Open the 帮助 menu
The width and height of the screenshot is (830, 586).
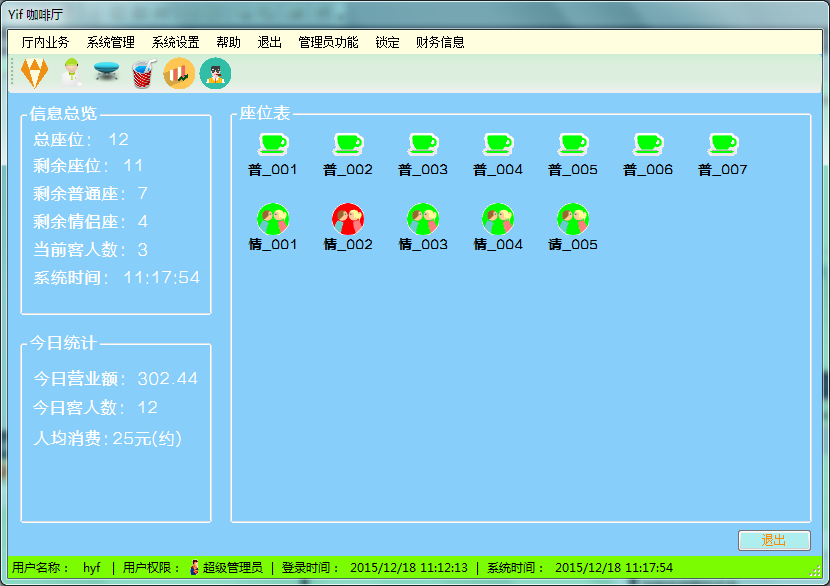(228, 42)
